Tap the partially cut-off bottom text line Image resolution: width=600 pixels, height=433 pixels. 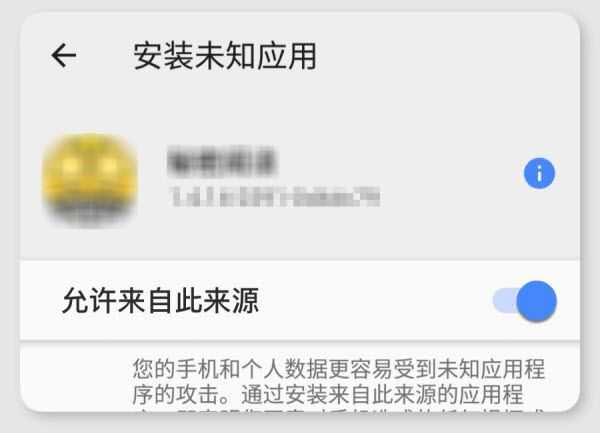pos(339,411)
